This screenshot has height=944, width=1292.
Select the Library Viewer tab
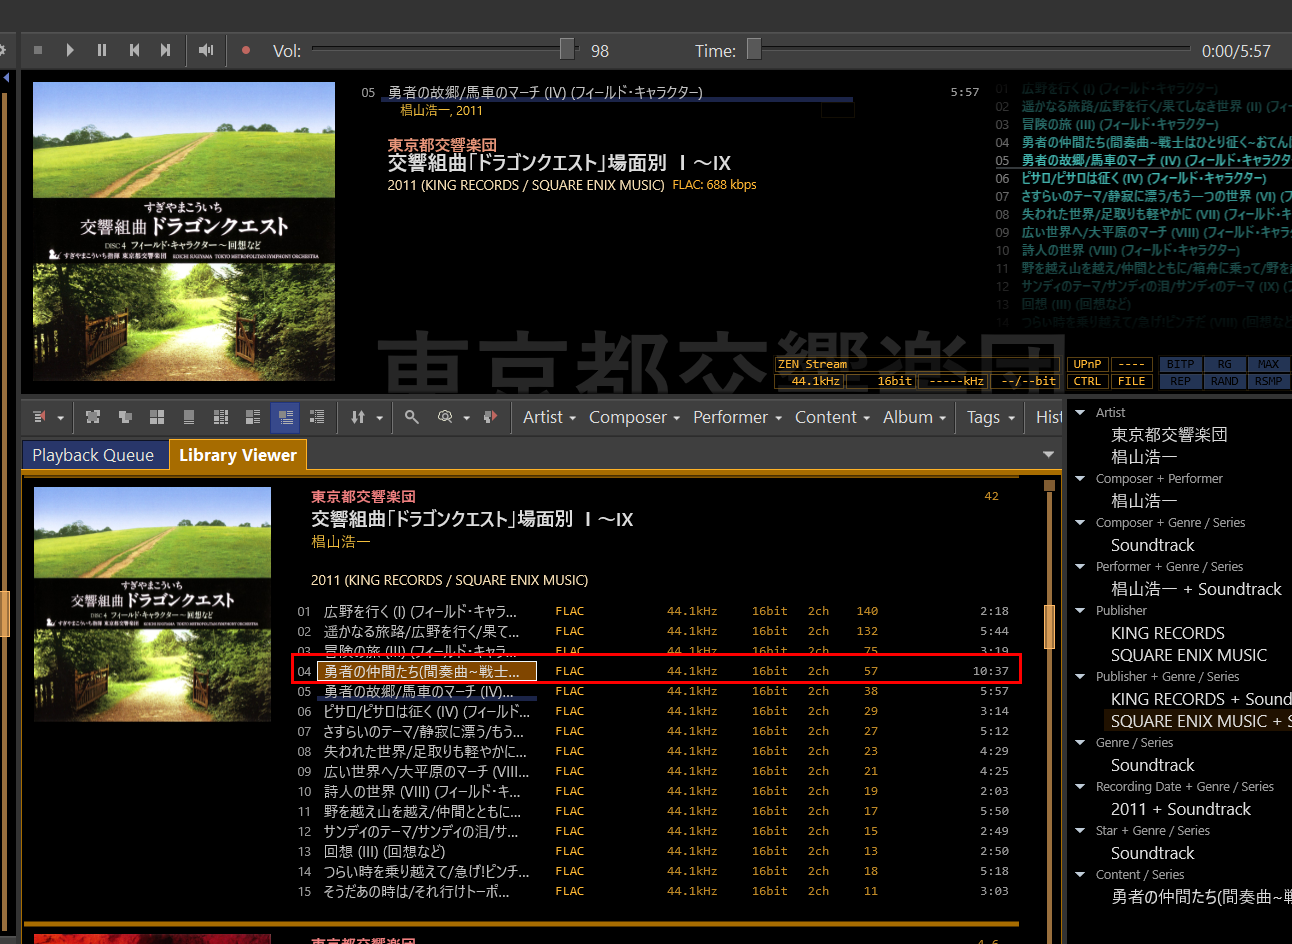tap(237, 455)
